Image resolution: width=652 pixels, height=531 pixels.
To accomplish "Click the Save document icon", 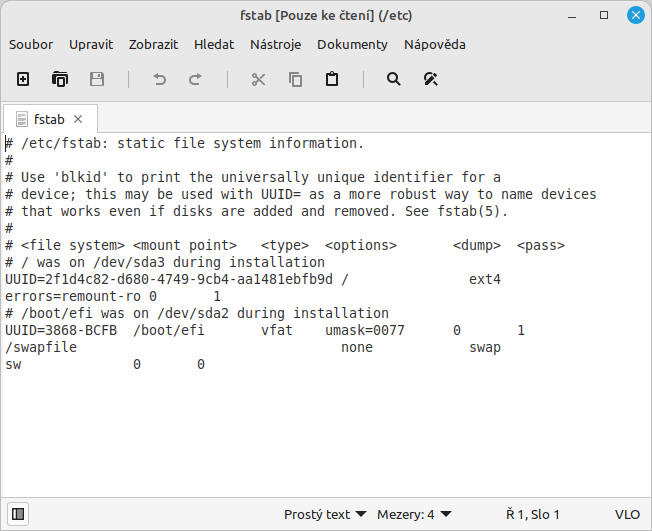I will click(97, 79).
